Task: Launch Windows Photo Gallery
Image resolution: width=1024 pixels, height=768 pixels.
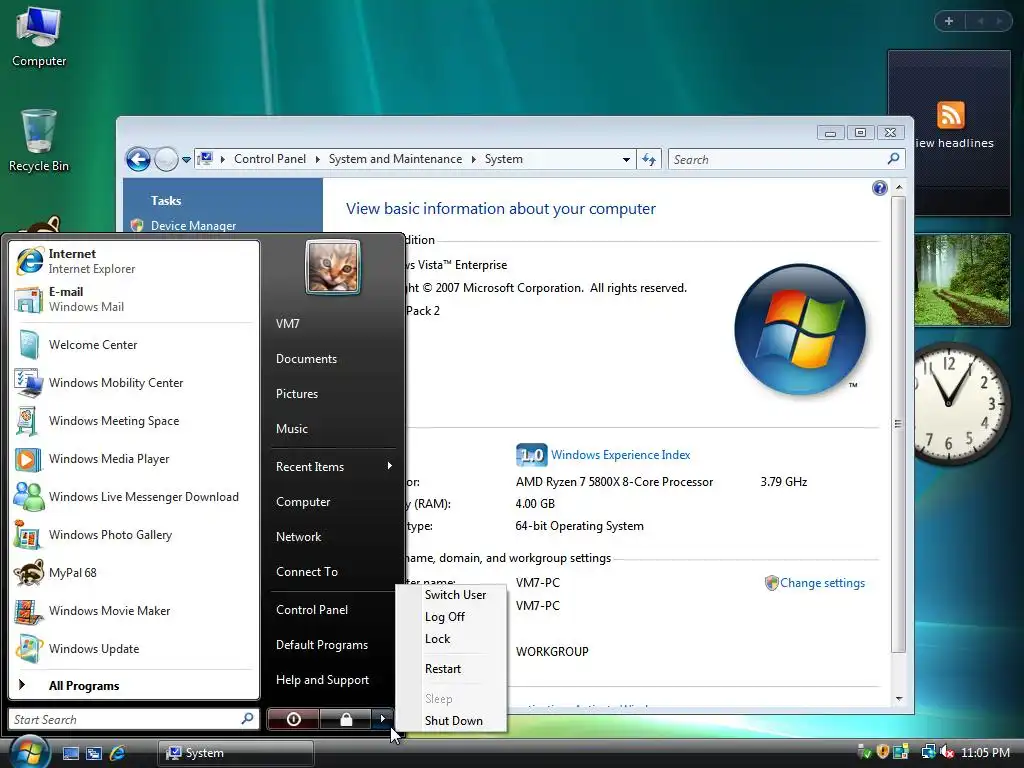Action: [134, 535]
